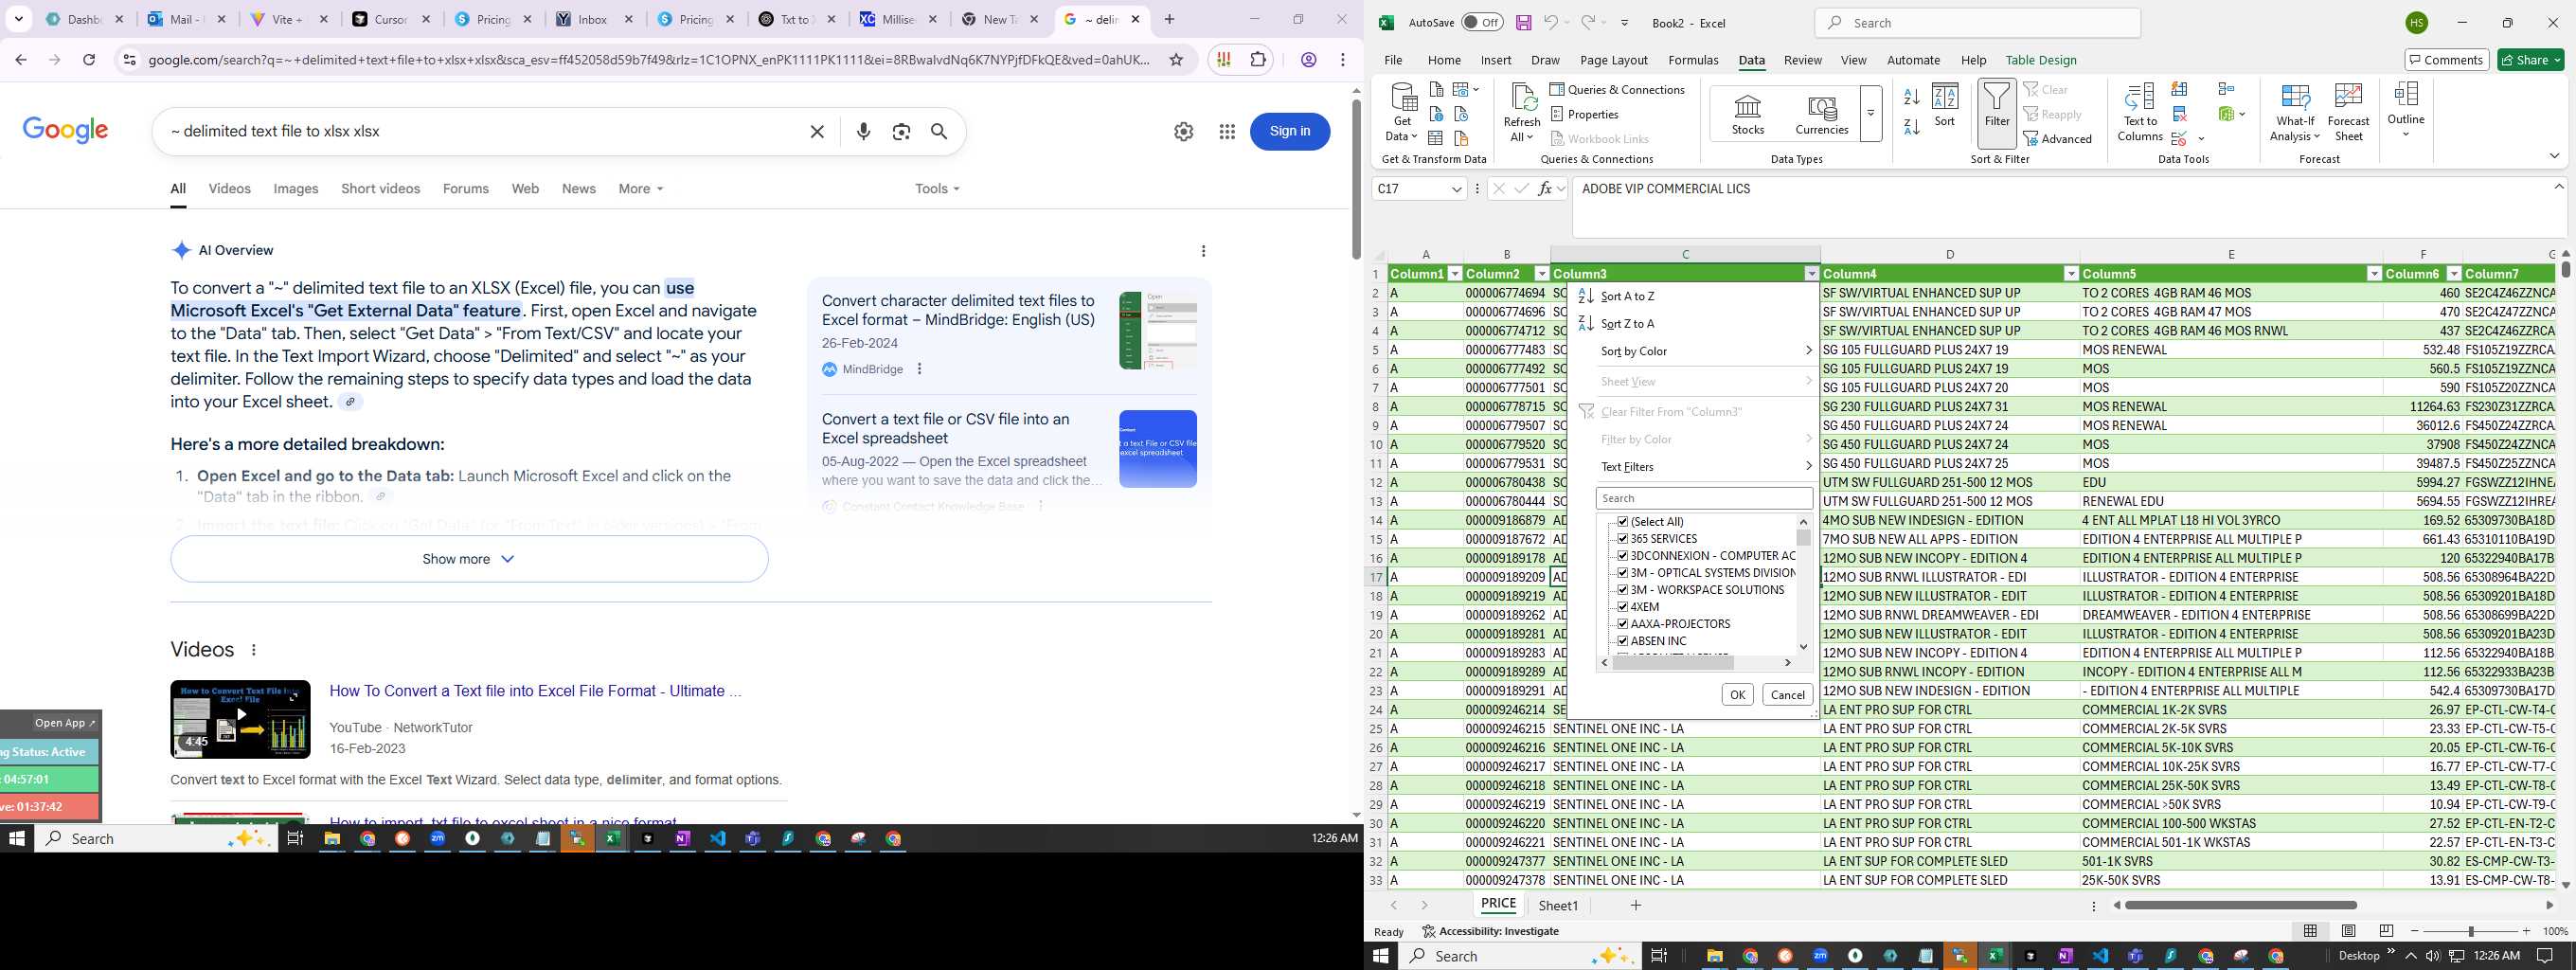Open Column2 filter dropdown
Image resolution: width=2576 pixels, height=970 pixels.
[1541, 274]
